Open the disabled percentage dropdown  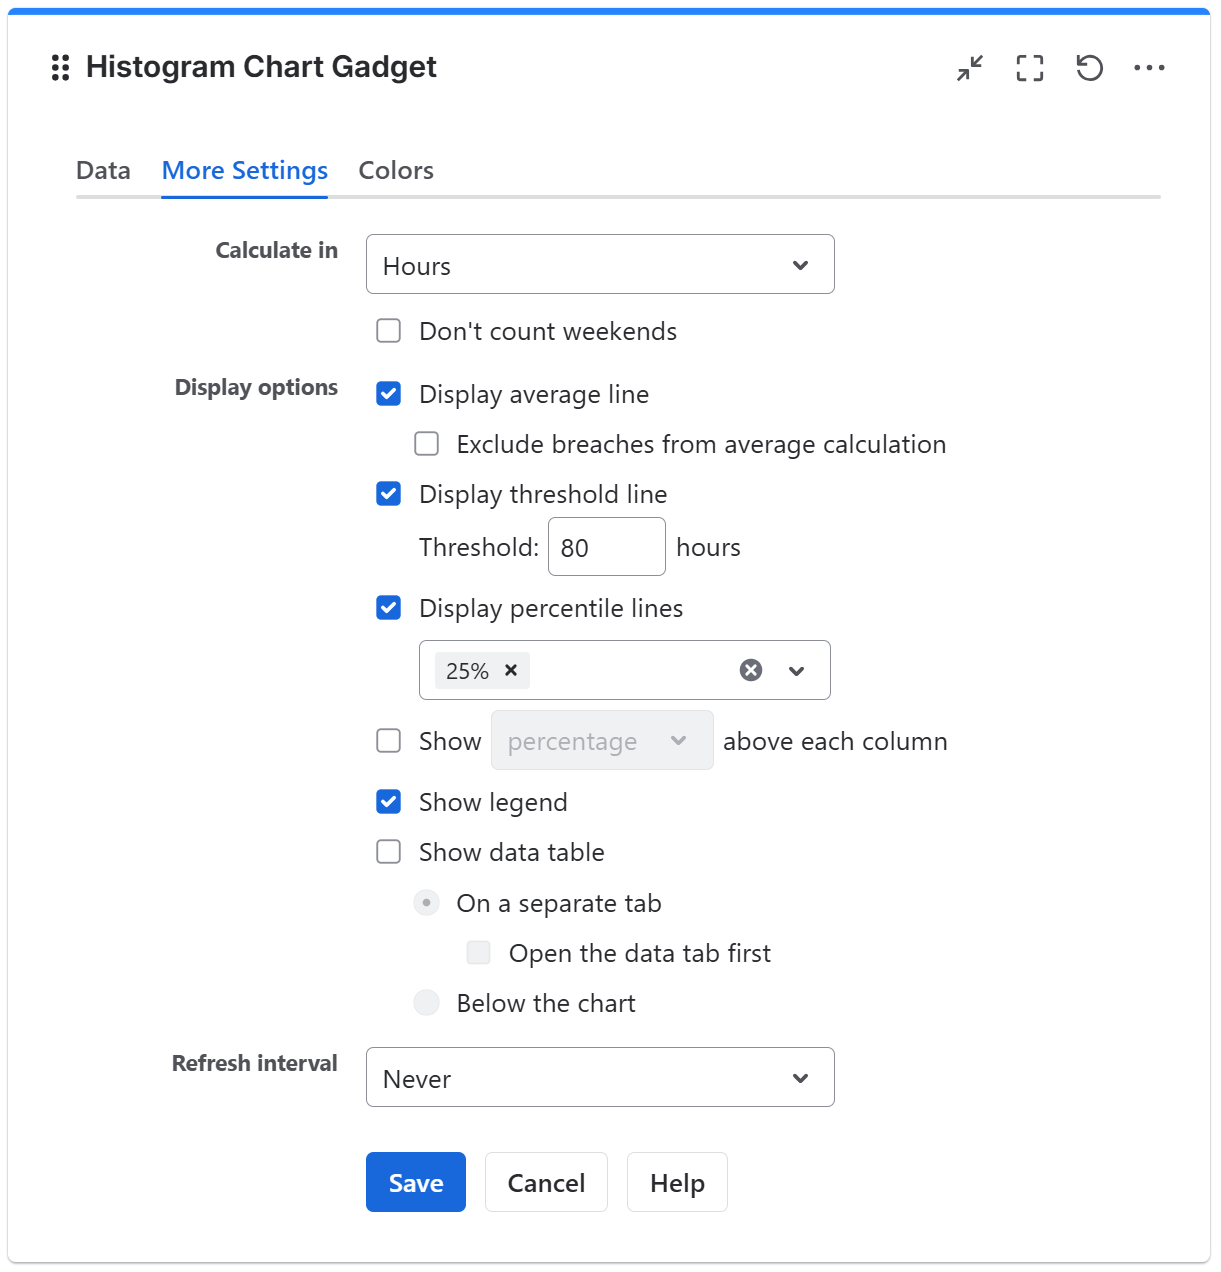coord(602,740)
